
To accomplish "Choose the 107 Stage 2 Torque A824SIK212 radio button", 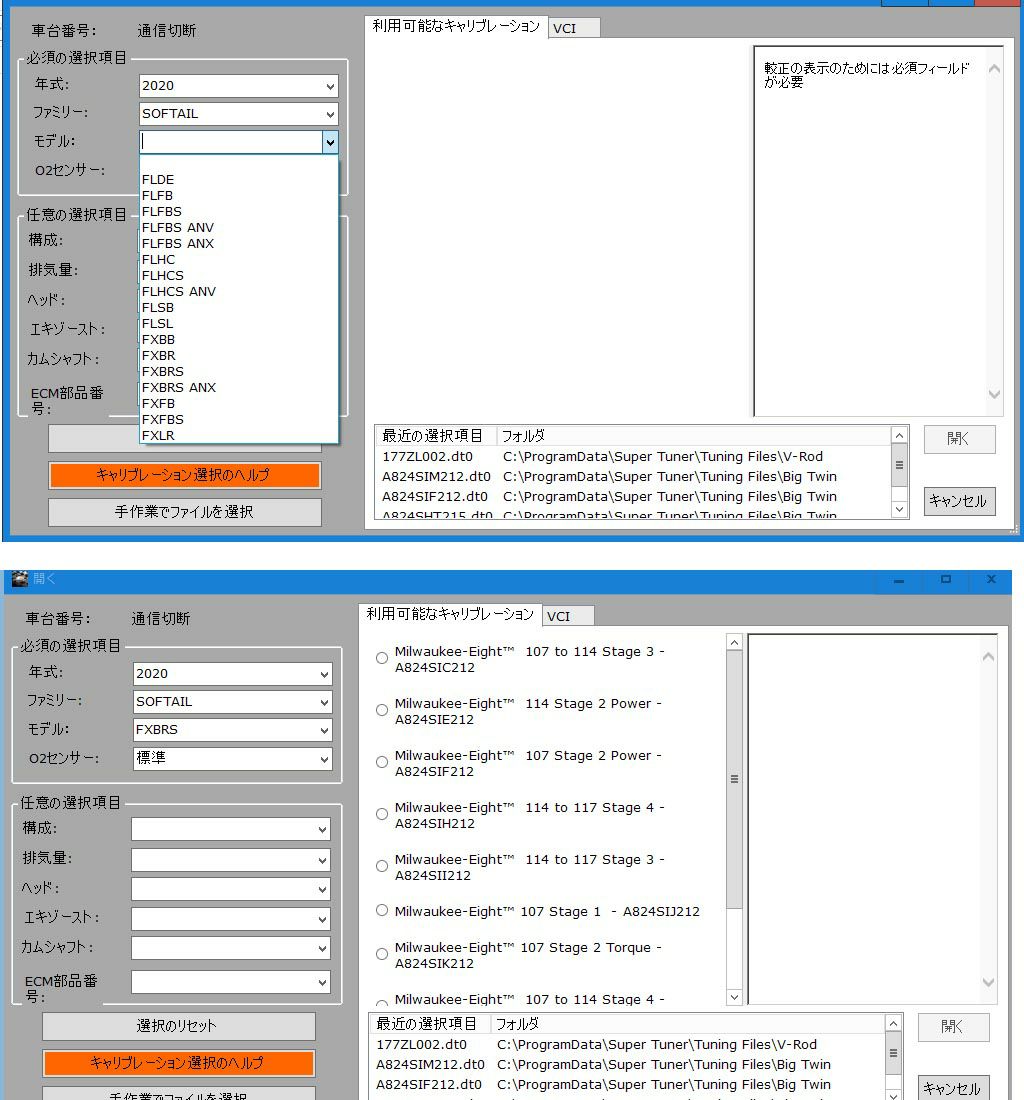I will tap(382, 954).
